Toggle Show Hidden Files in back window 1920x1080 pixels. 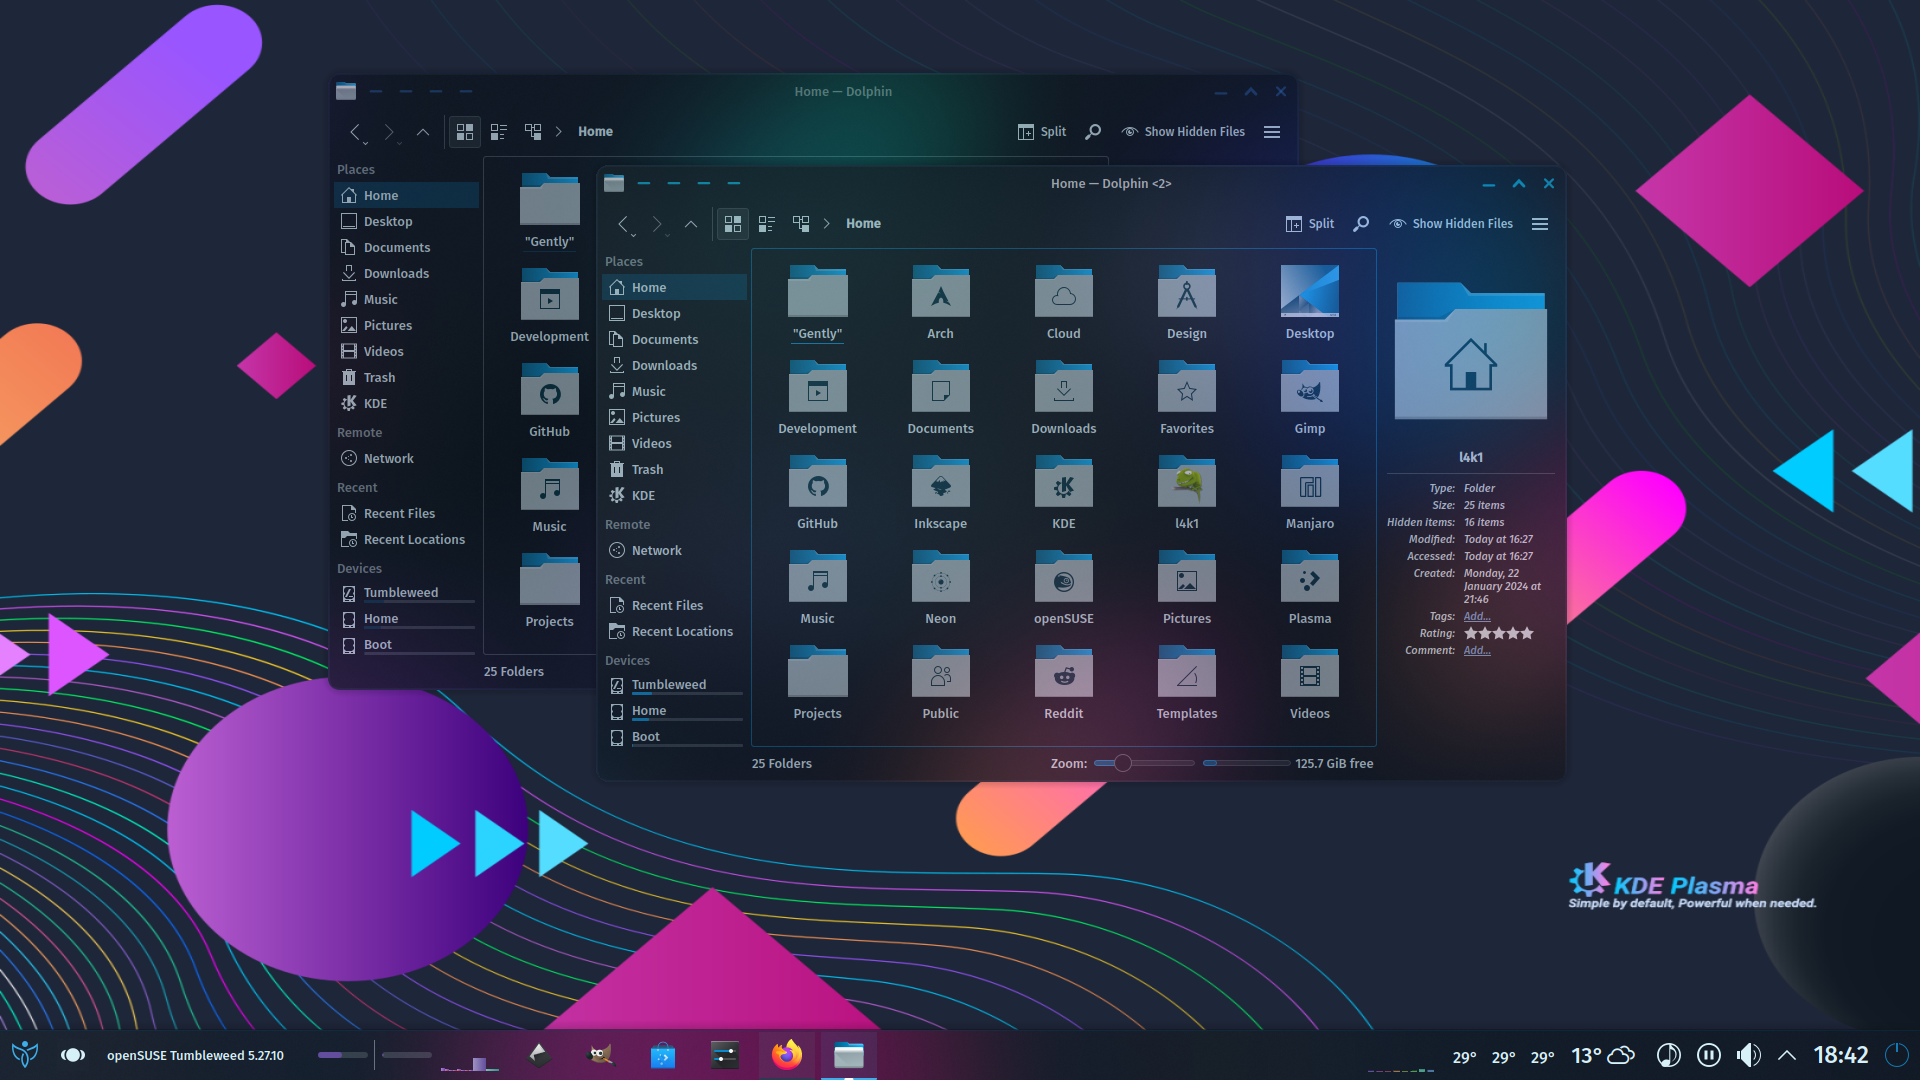coord(1183,132)
